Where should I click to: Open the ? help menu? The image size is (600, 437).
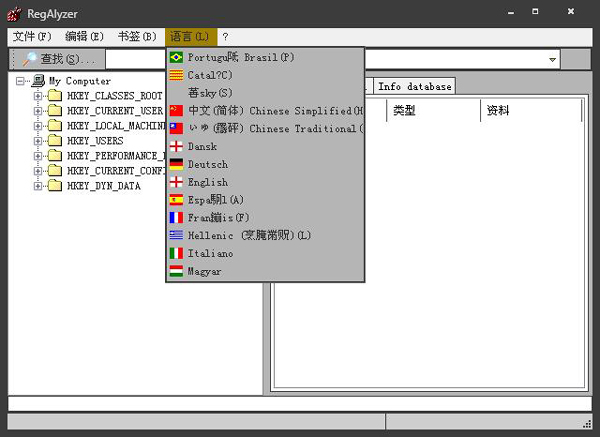[x=225, y=37]
